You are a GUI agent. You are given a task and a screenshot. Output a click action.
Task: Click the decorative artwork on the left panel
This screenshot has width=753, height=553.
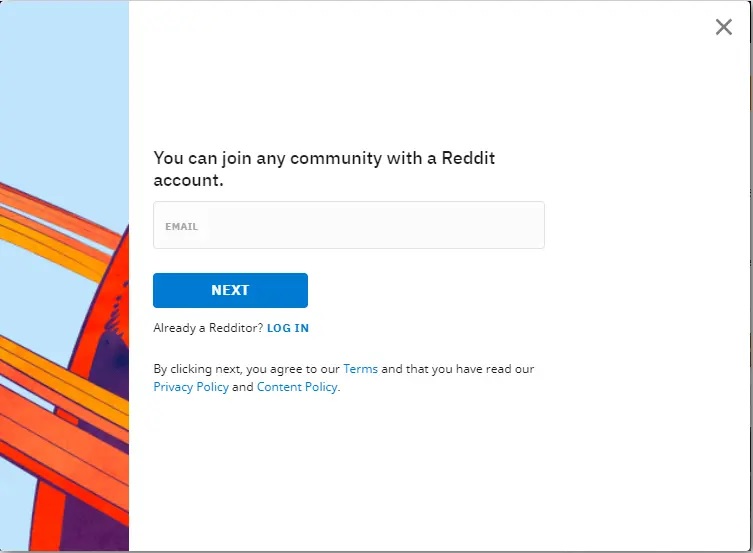click(64, 276)
